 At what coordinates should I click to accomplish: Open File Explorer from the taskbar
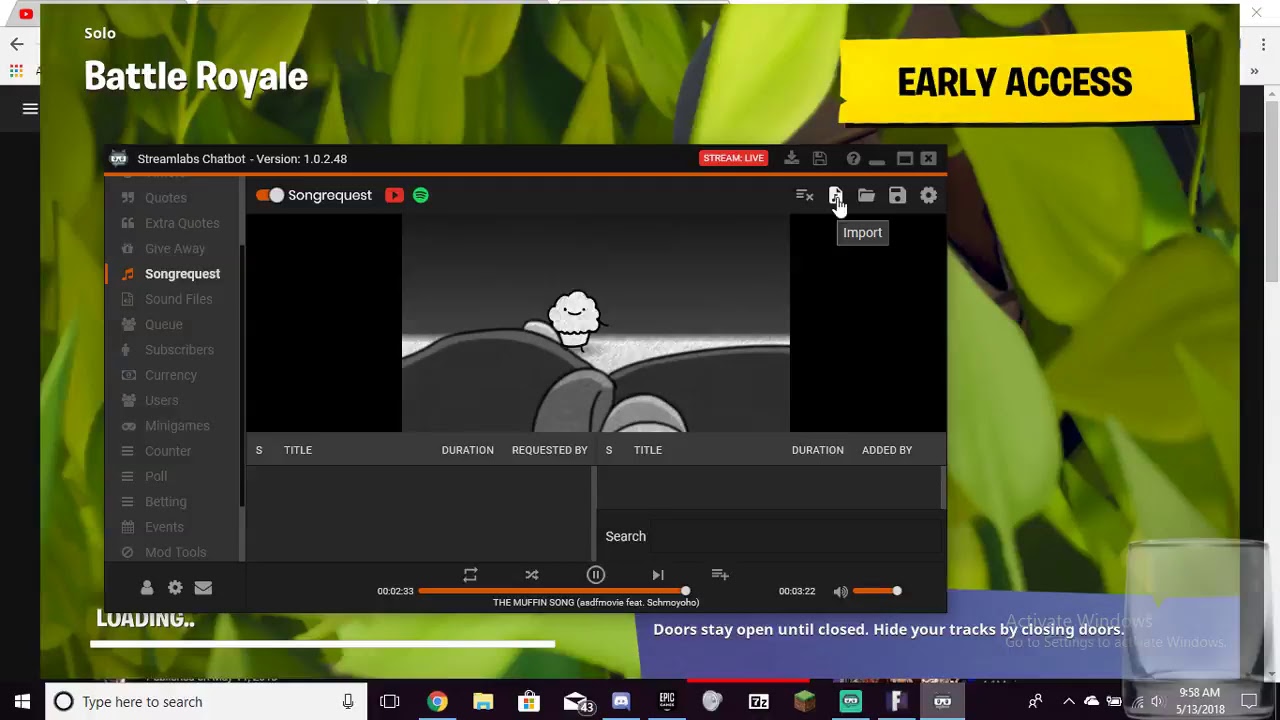click(483, 702)
